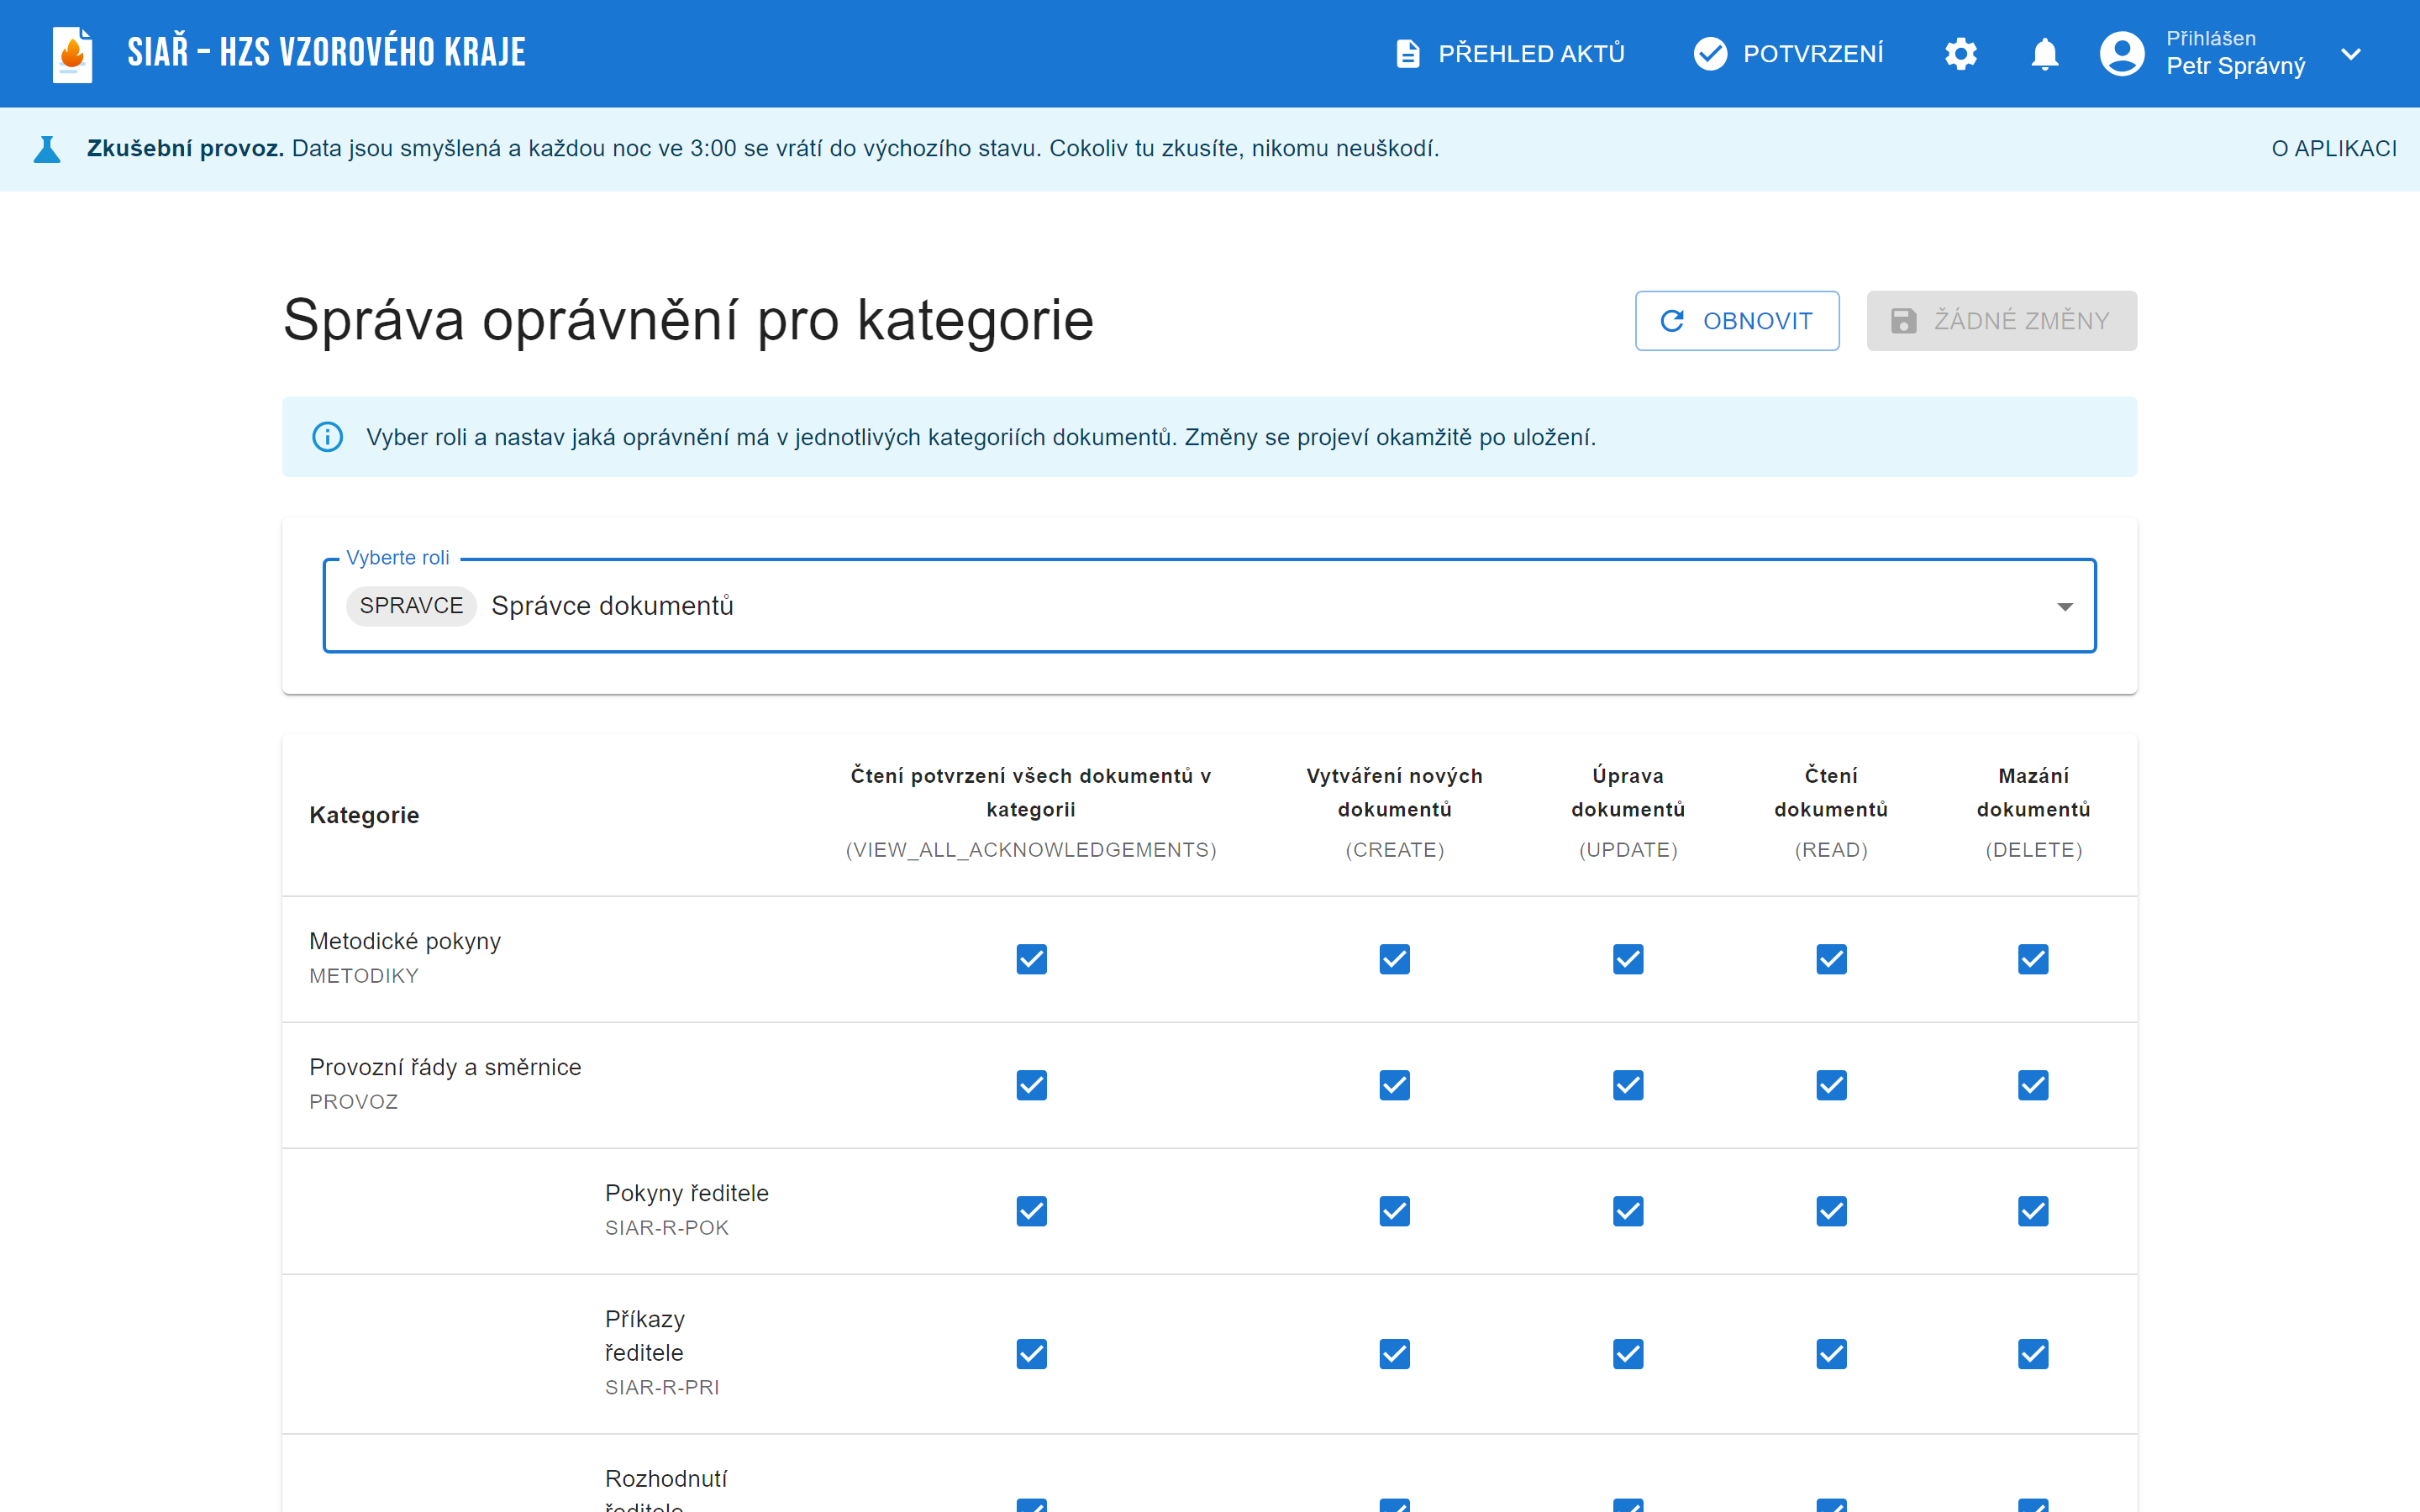
Task: Toggle VIEW_ALL_ACKNOWLEDGEMENTS for Provozní řády a směrnice
Action: (x=1031, y=1085)
